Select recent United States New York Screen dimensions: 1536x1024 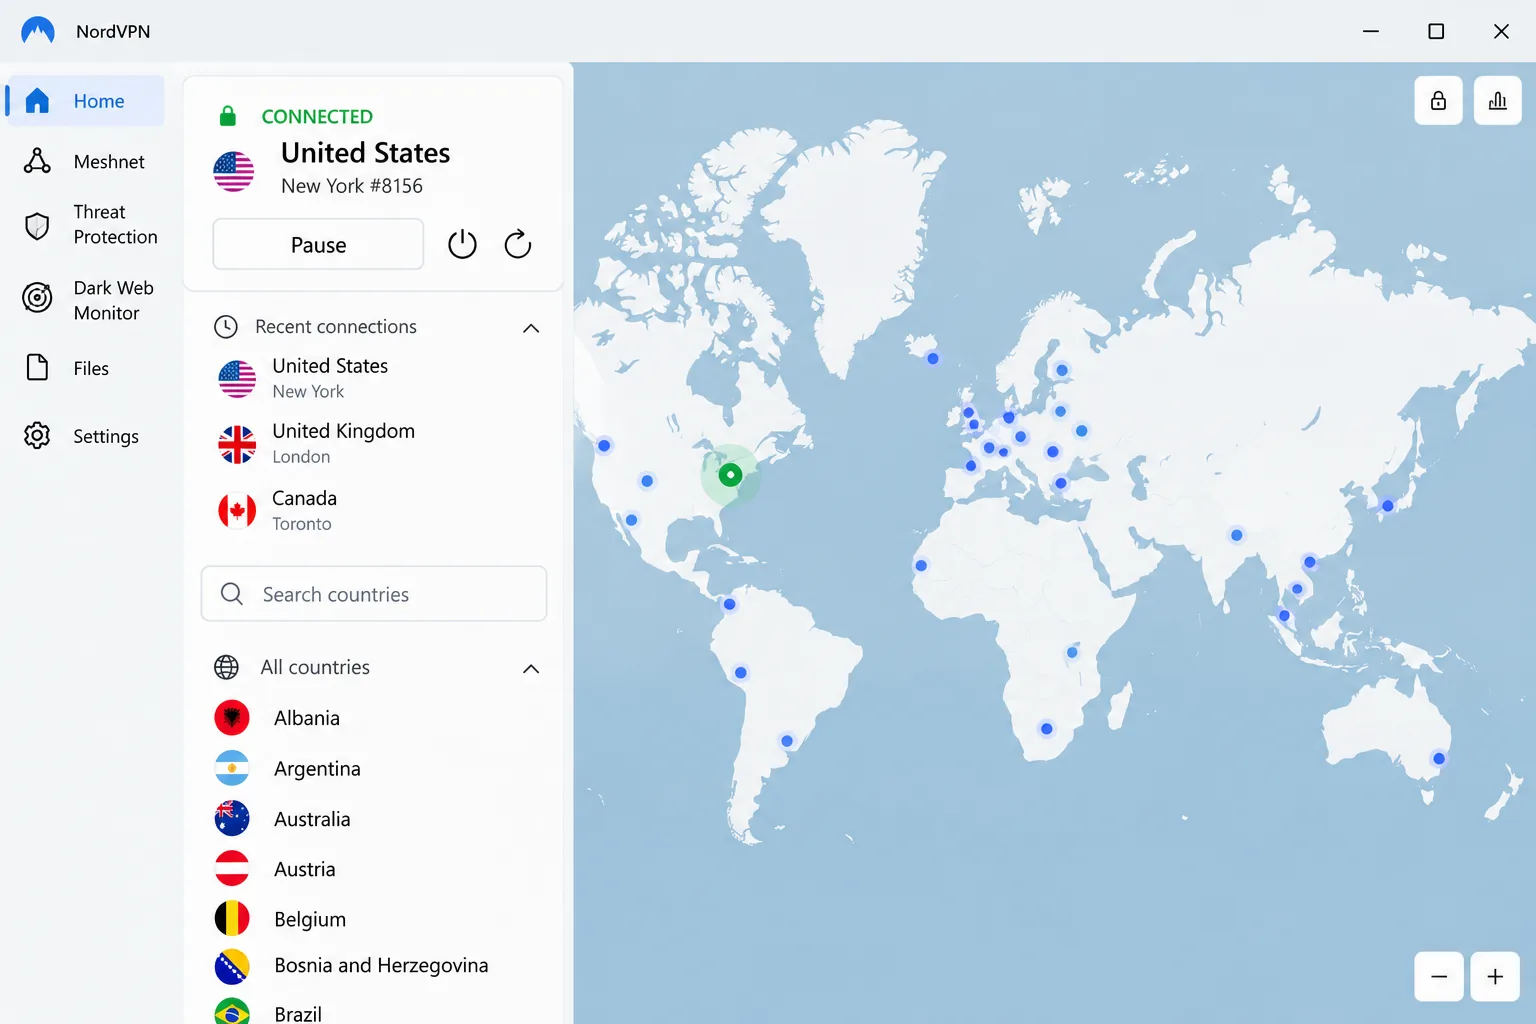pos(373,378)
